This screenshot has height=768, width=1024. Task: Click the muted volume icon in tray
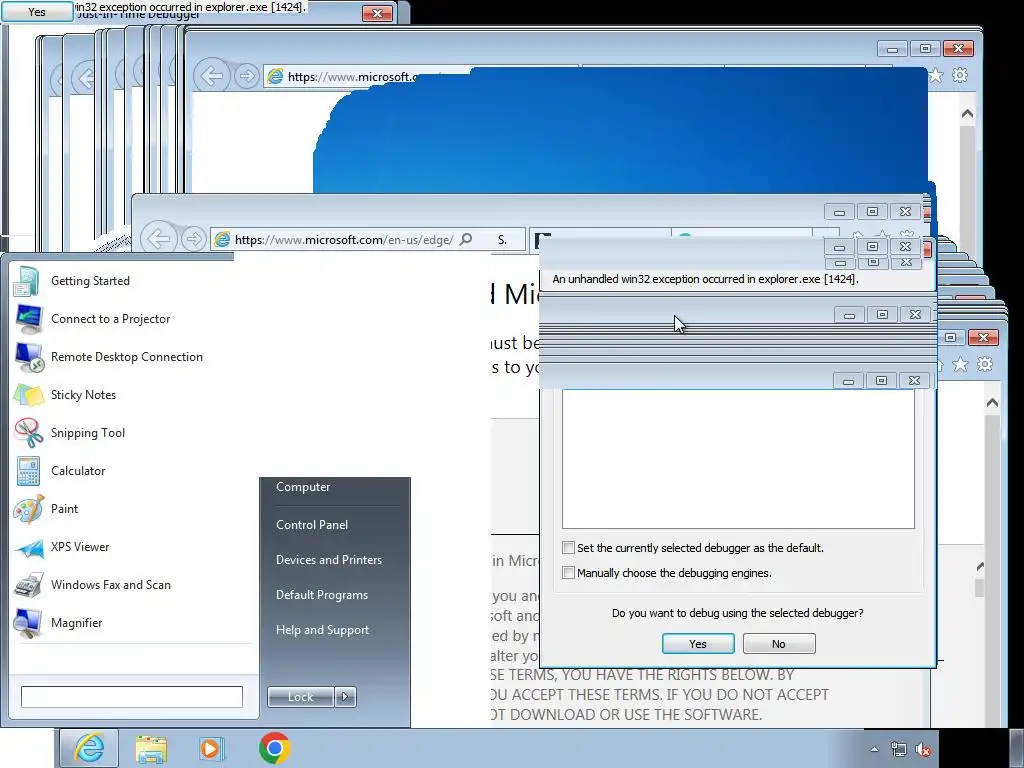pyautogui.click(x=923, y=750)
